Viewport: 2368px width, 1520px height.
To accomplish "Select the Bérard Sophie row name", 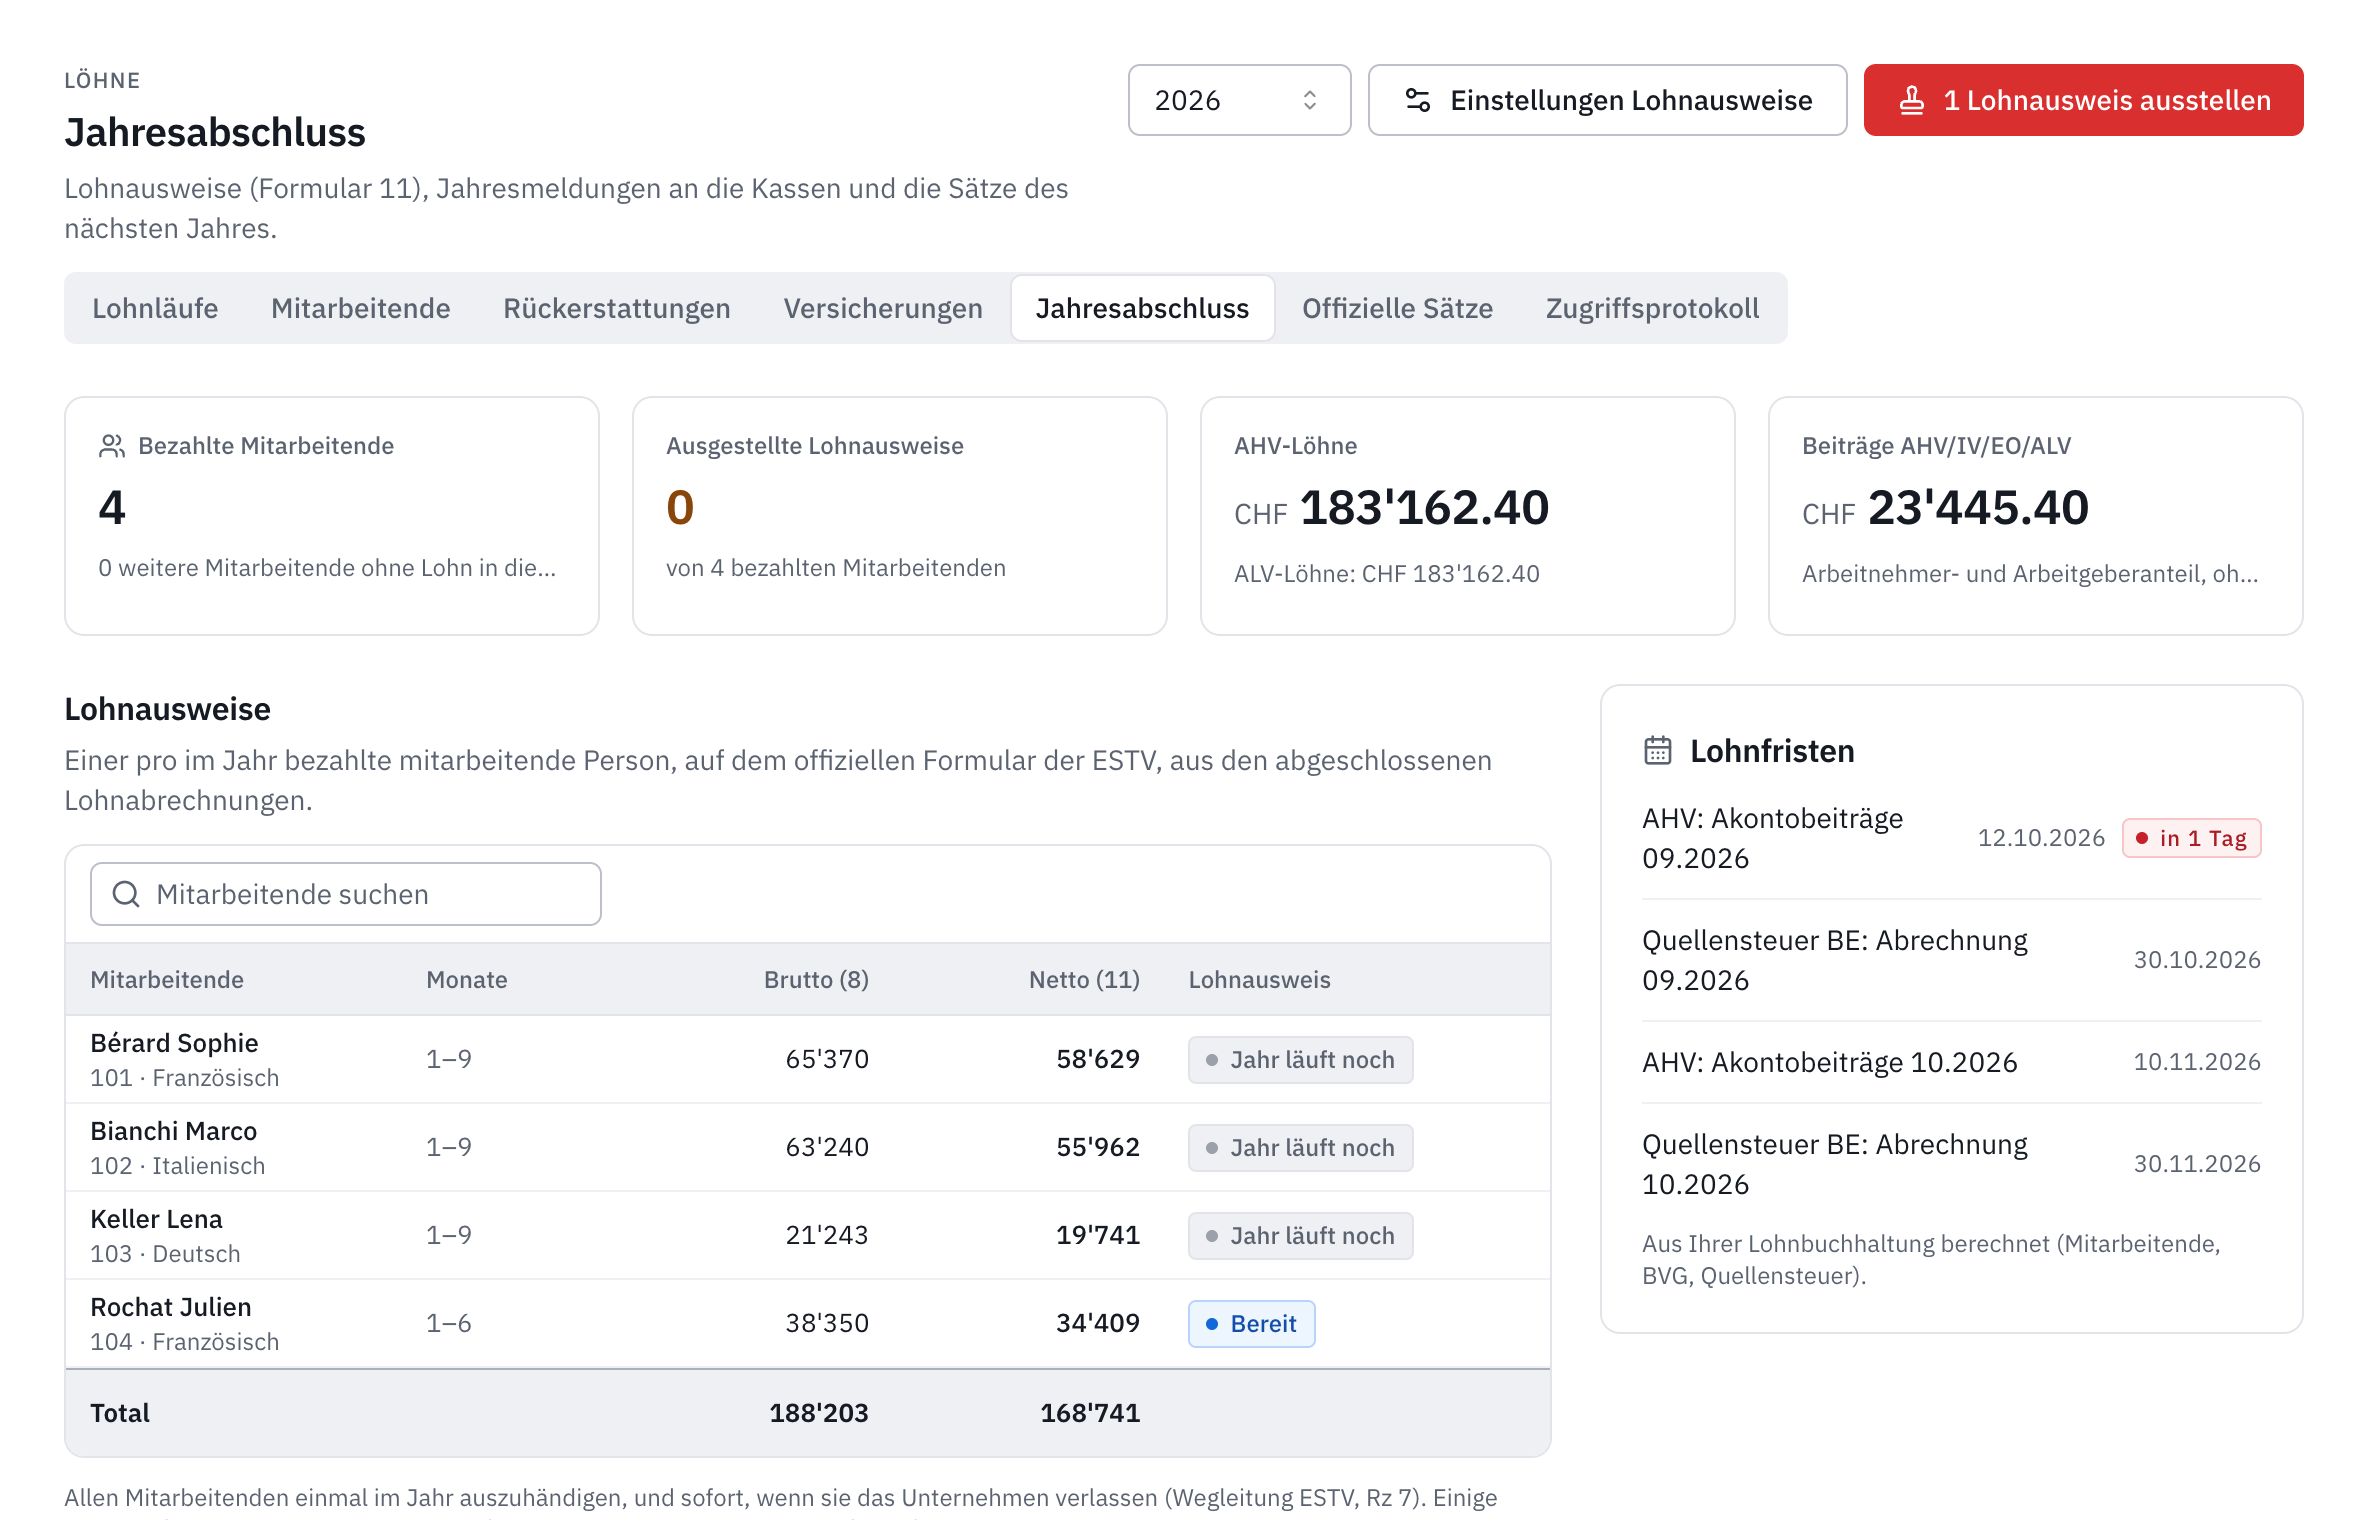I will 174,1043.
